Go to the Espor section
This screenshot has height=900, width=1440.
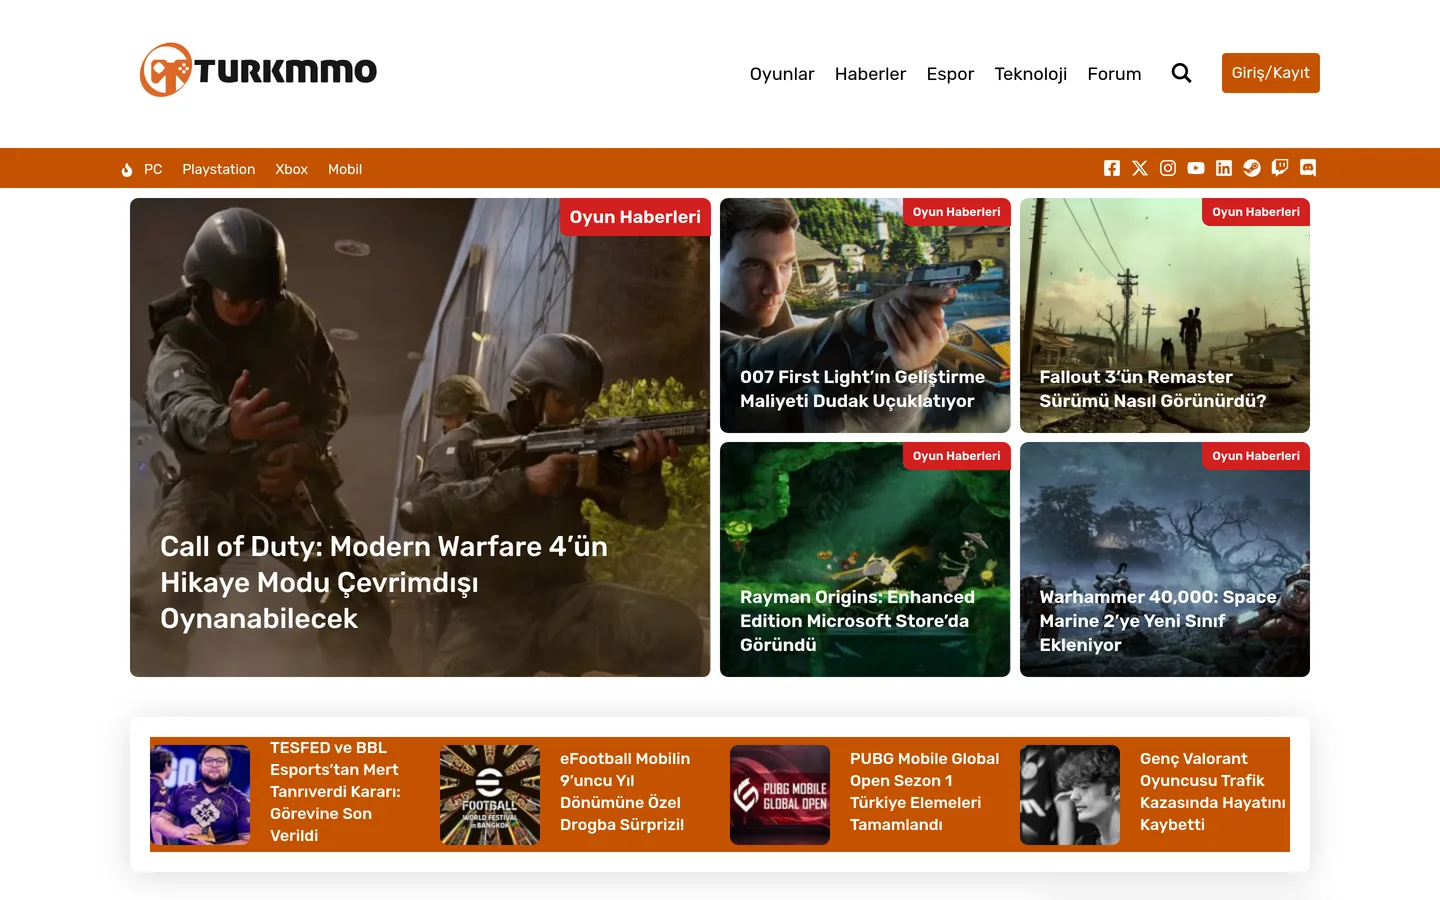950,74
